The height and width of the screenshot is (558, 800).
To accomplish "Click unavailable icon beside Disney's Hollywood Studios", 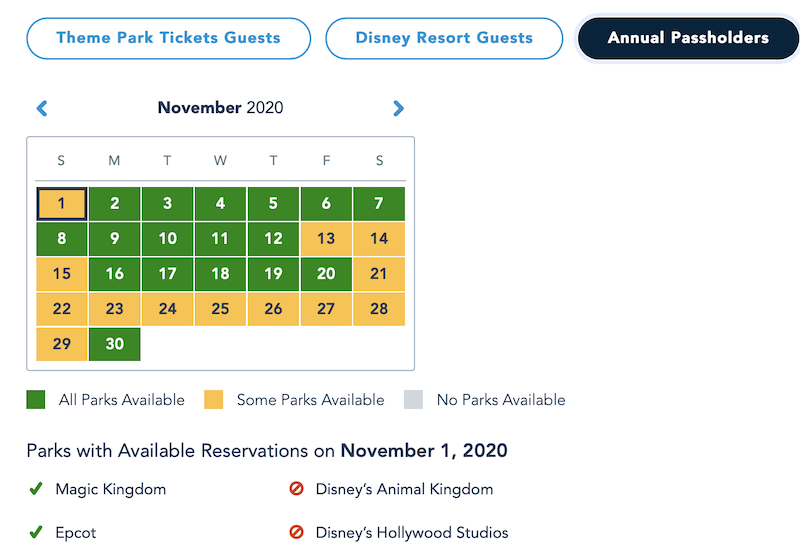I will click(x=296, y=532).
